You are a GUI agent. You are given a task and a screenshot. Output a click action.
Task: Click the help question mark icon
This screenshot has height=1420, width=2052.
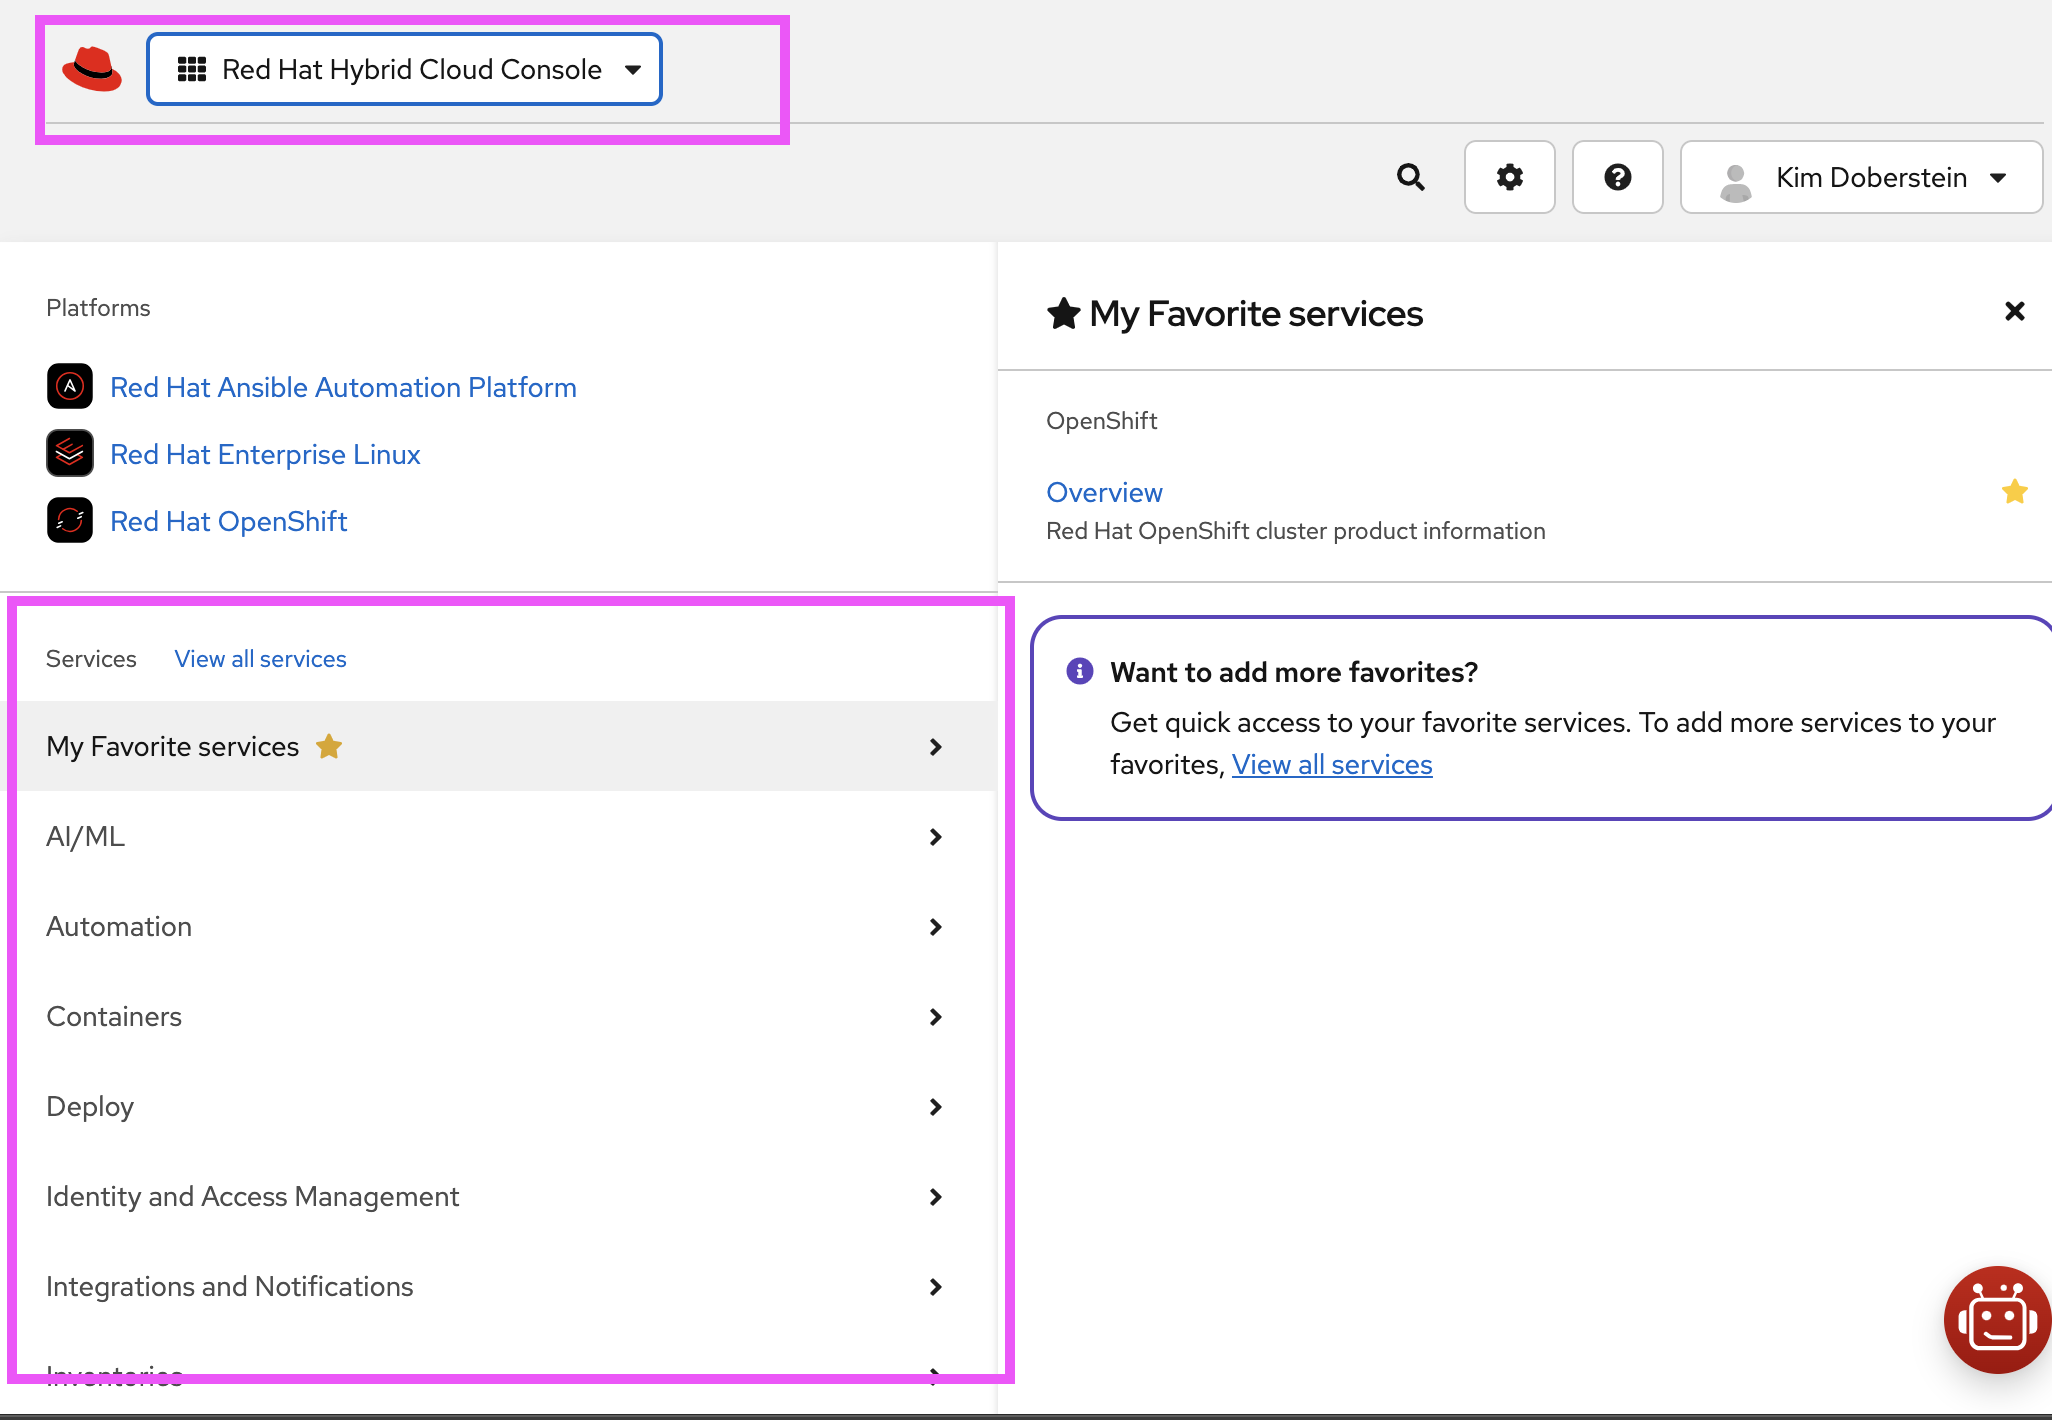pos(1617,177)
